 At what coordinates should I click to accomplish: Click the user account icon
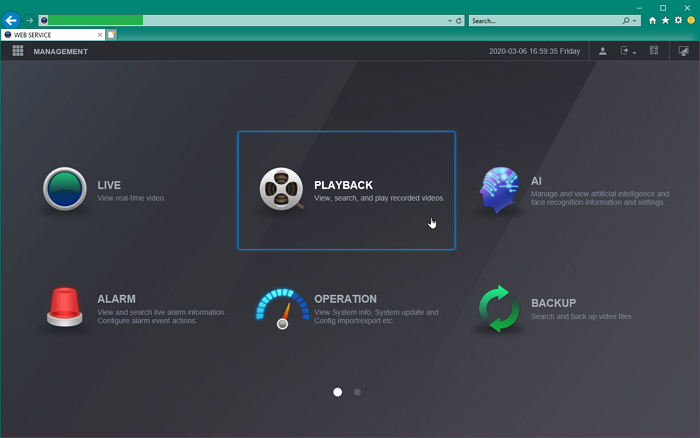click(x=602, y=51)
